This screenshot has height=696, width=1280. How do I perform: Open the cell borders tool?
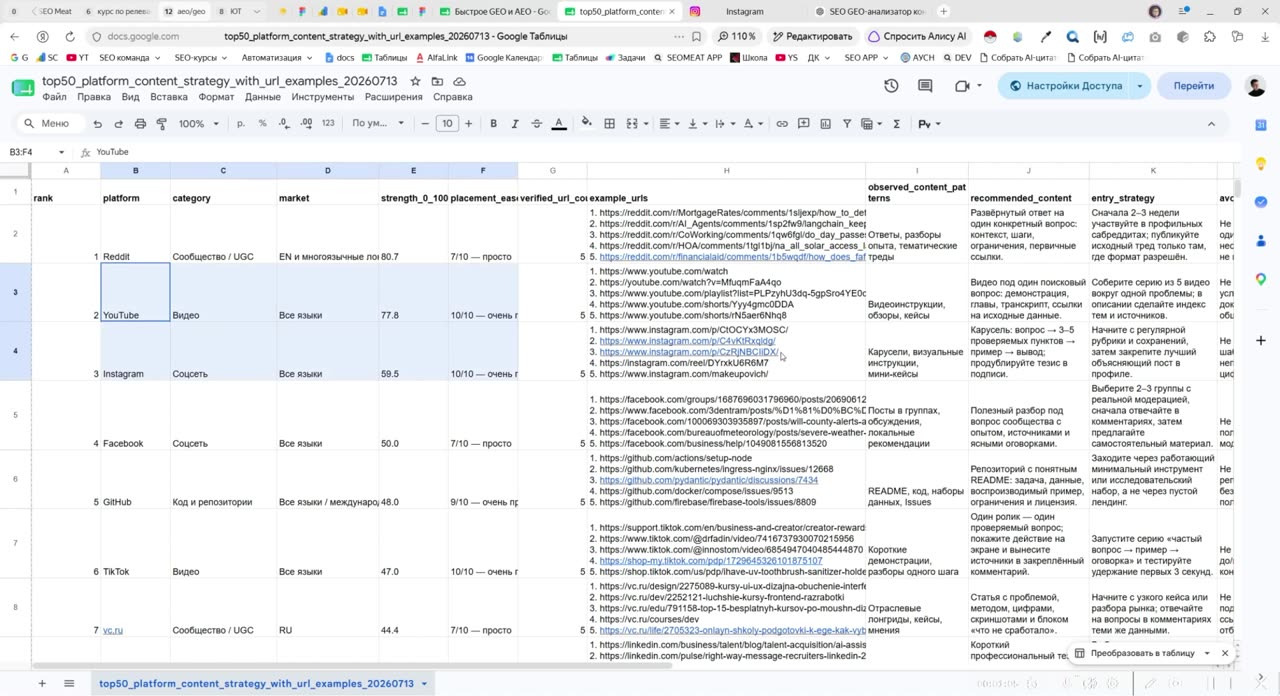608,124
